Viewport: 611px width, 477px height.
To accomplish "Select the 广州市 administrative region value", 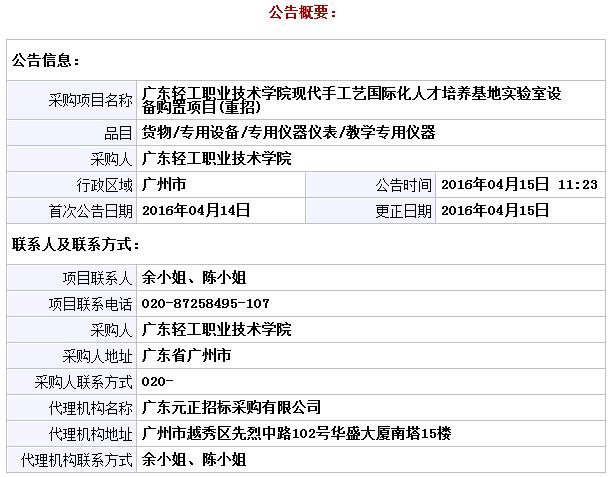I will point(164,185).
